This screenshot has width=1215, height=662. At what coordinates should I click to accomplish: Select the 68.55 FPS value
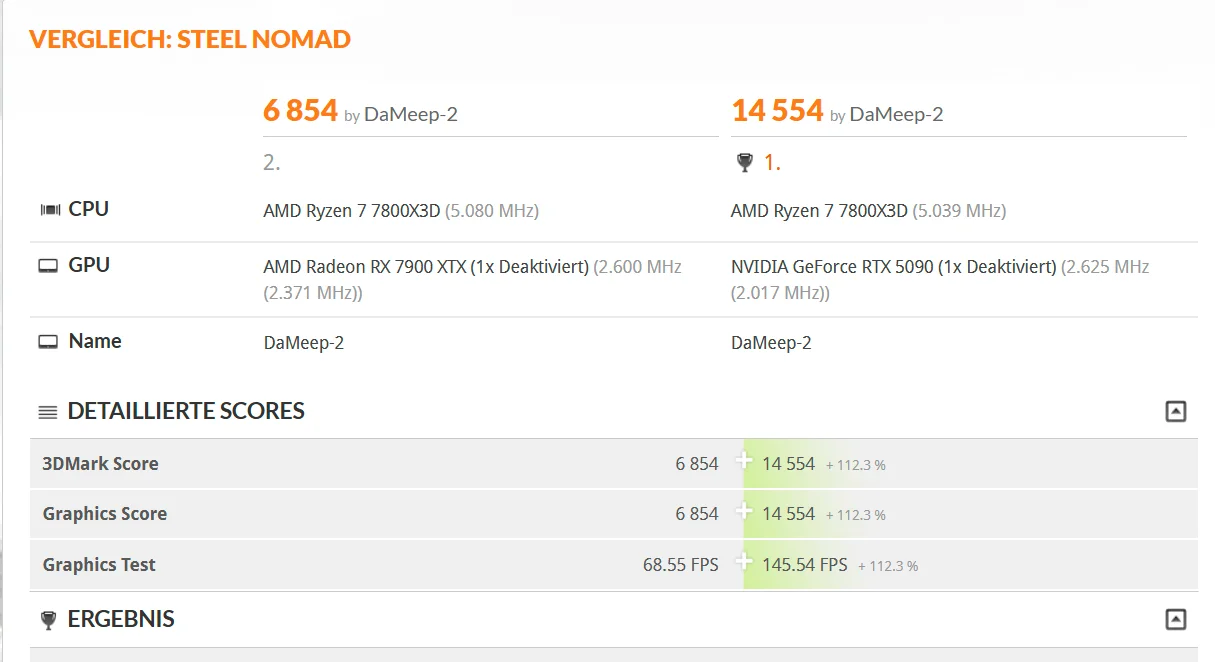[681, 565]
